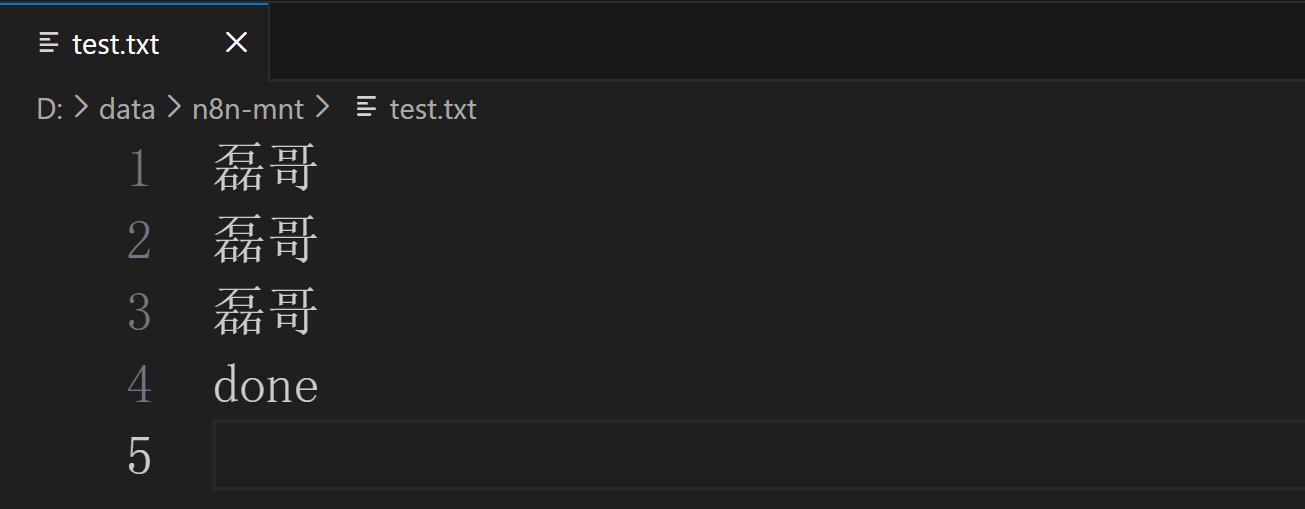Click line number 5 in the gutter
This screenshot has height=509, width=1305.
[x=139, y=456]
